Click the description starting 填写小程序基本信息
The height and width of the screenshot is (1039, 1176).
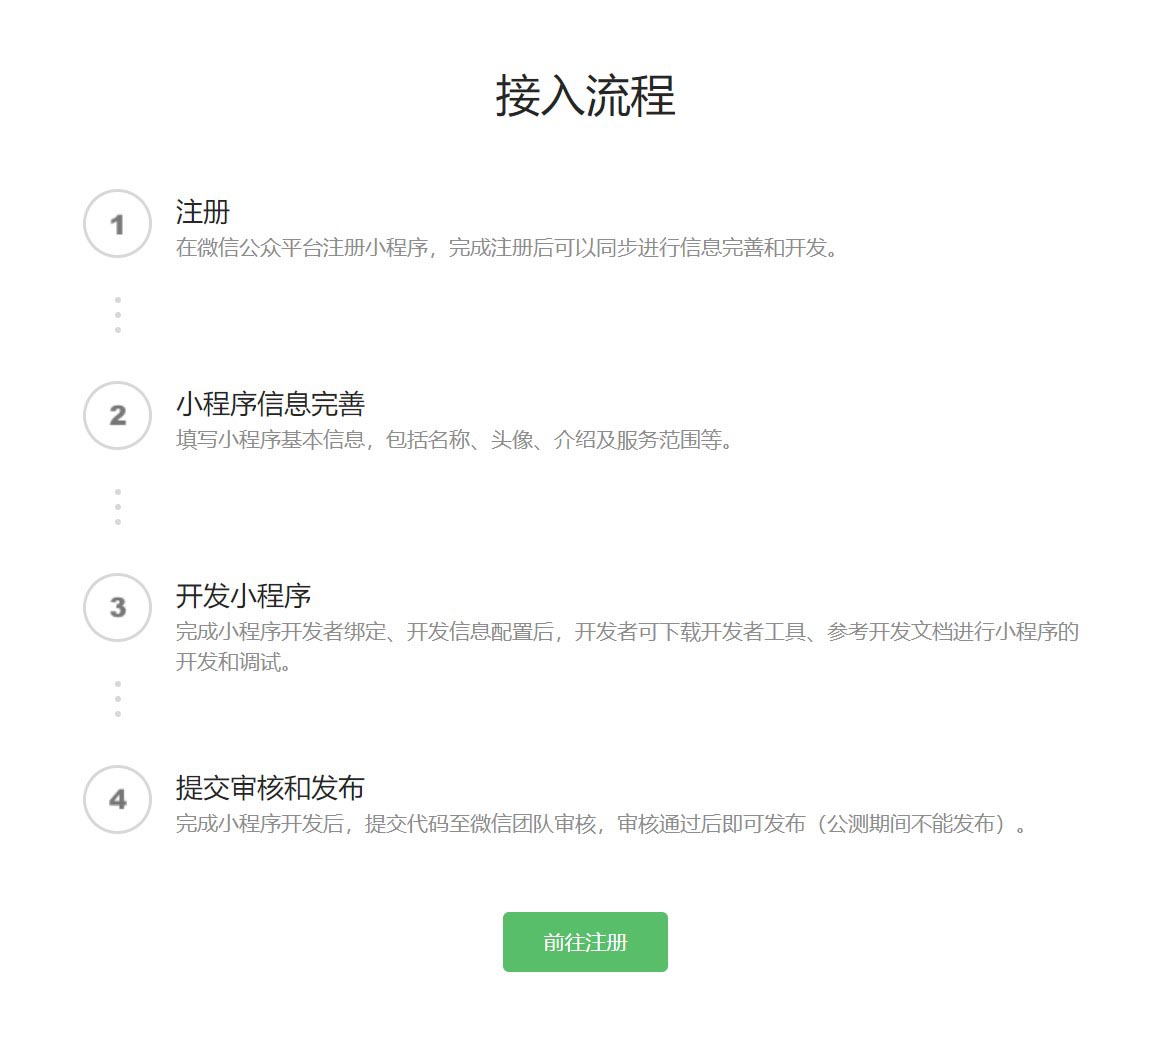(x=454, y=440)
